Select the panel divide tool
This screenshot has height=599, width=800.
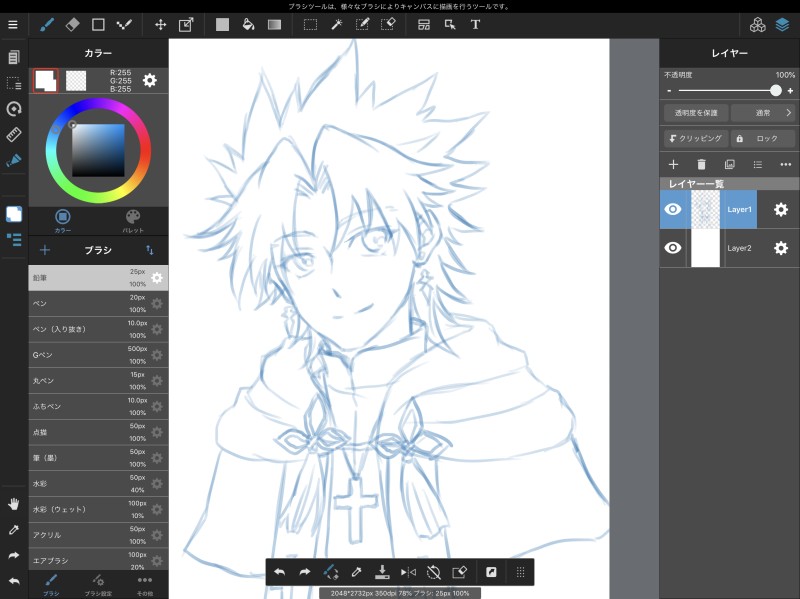click(423, 24)
